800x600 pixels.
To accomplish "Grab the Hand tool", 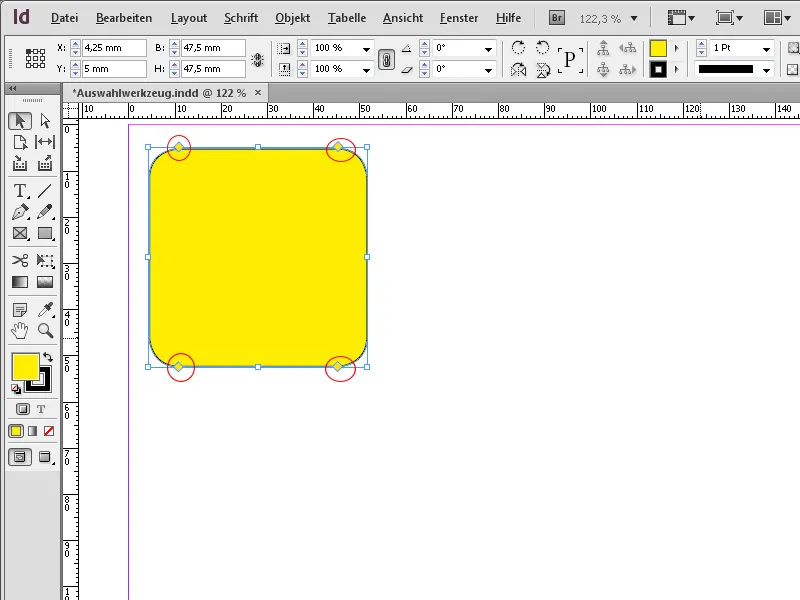I will 18,328.
